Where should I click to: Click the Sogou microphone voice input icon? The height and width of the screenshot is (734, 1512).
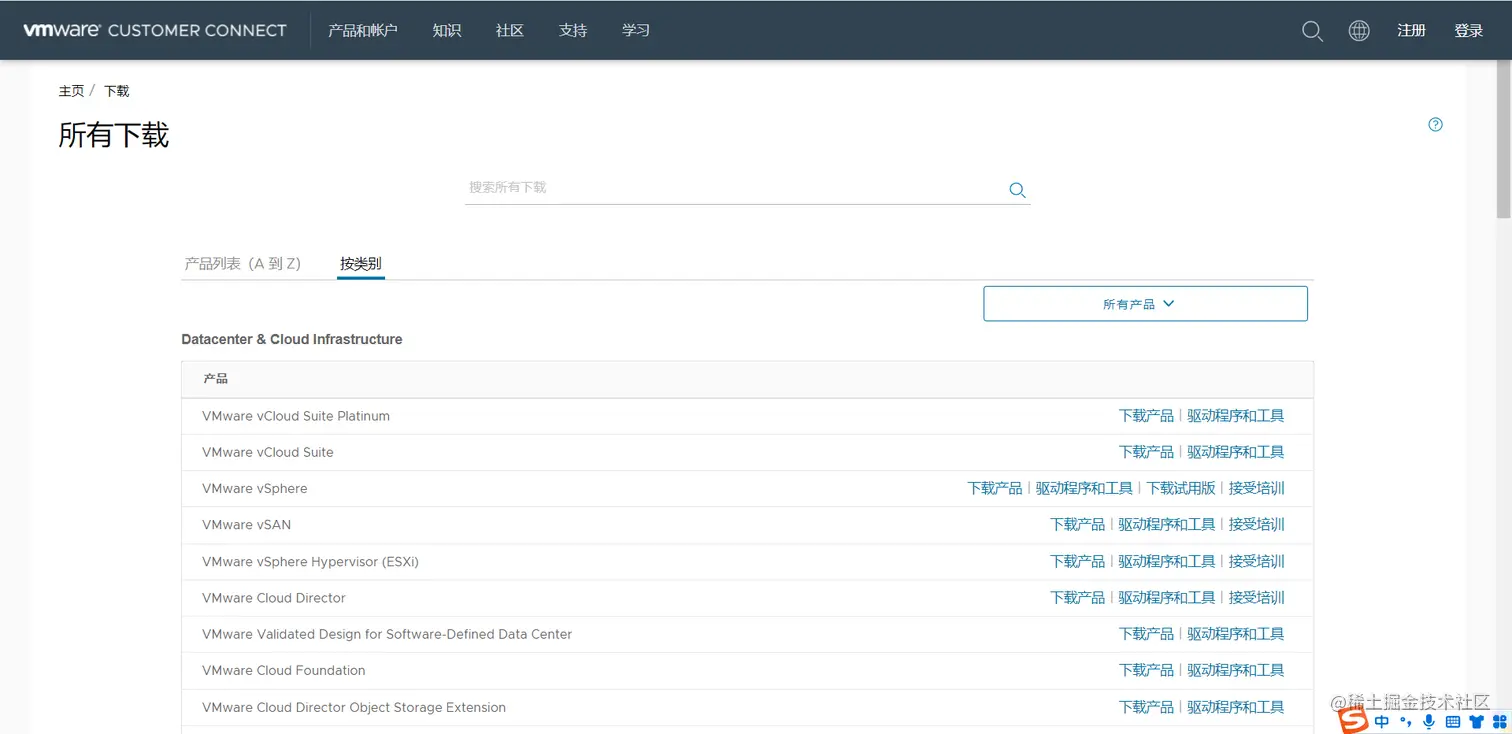(x=1429, y=721)
